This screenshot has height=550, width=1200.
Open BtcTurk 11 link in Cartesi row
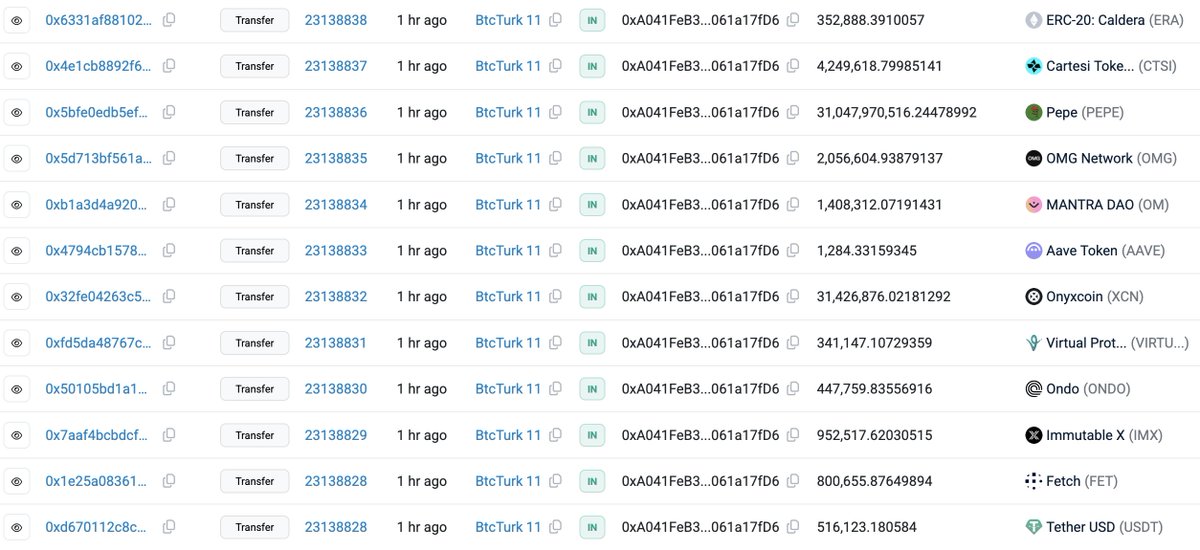508,66
